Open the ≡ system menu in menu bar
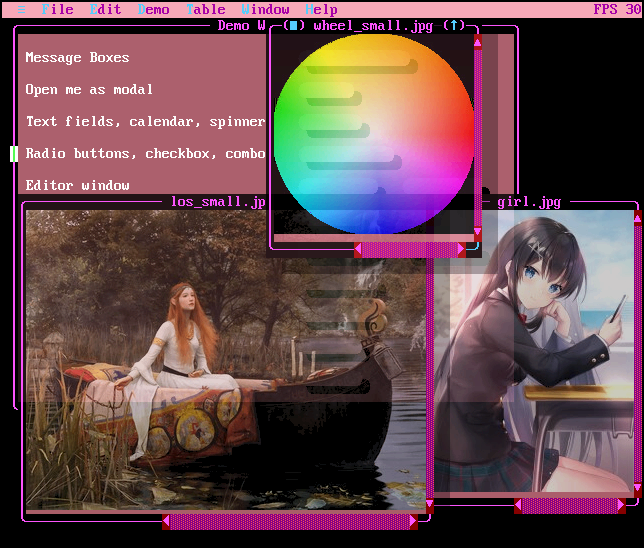644x548 pixels. coord(21,9)
